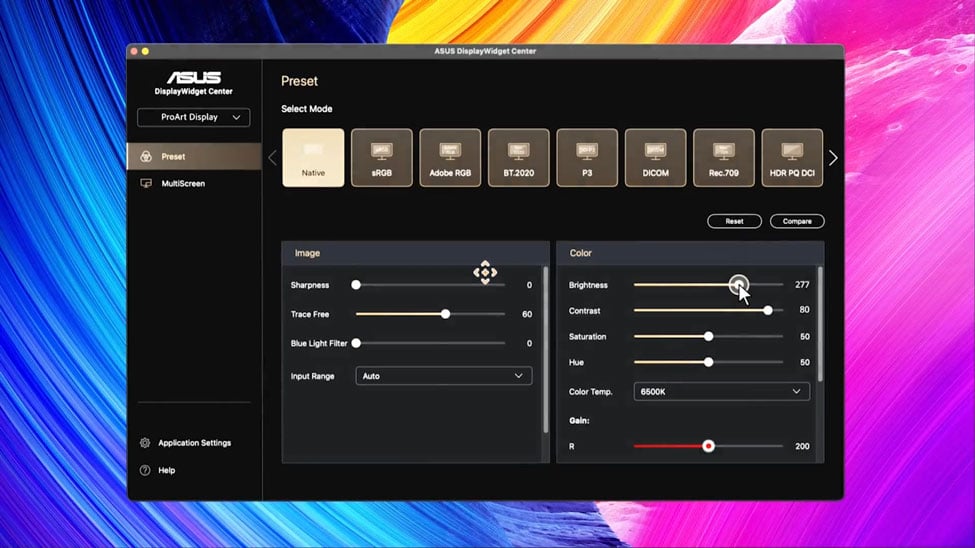Click the Select Mode heading
This screenshot has width=975, height=548.
pyautogui.click(x=307, y=109)
